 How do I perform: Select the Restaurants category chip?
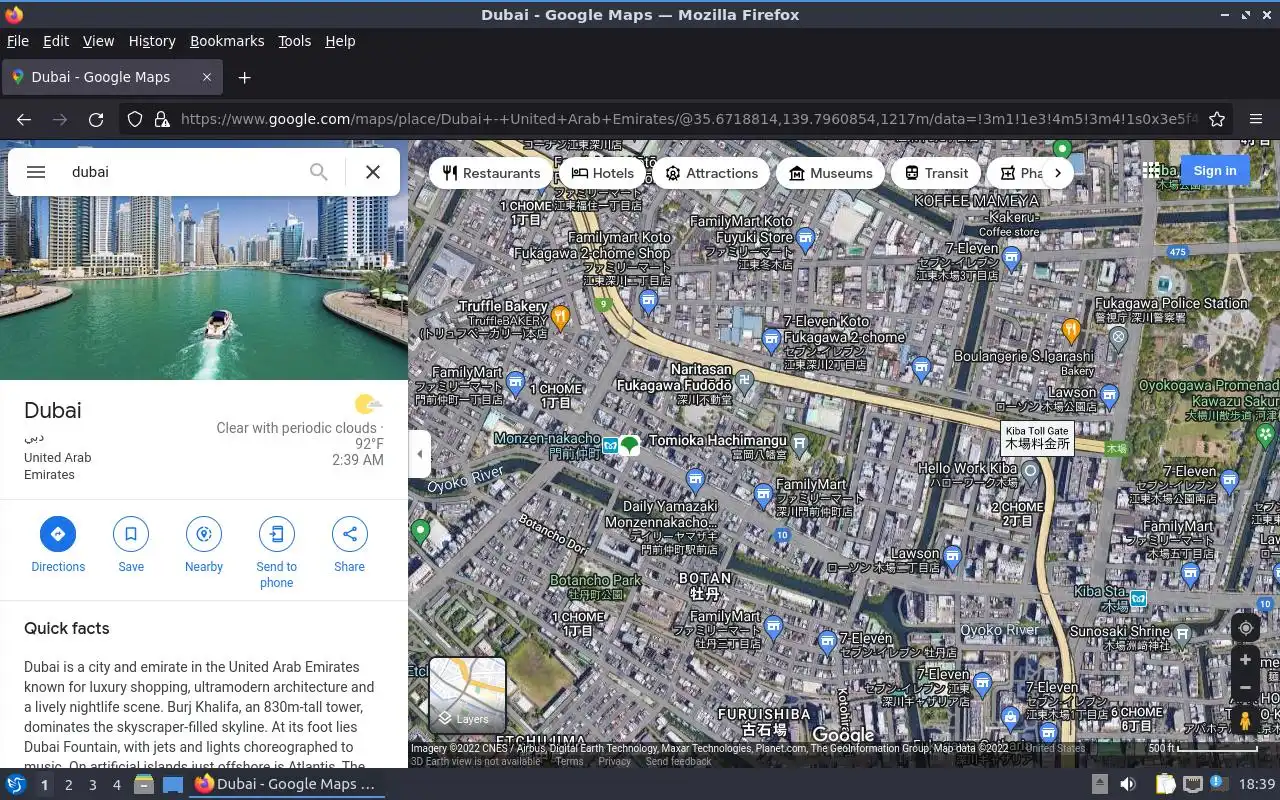(x=491, y=173)
